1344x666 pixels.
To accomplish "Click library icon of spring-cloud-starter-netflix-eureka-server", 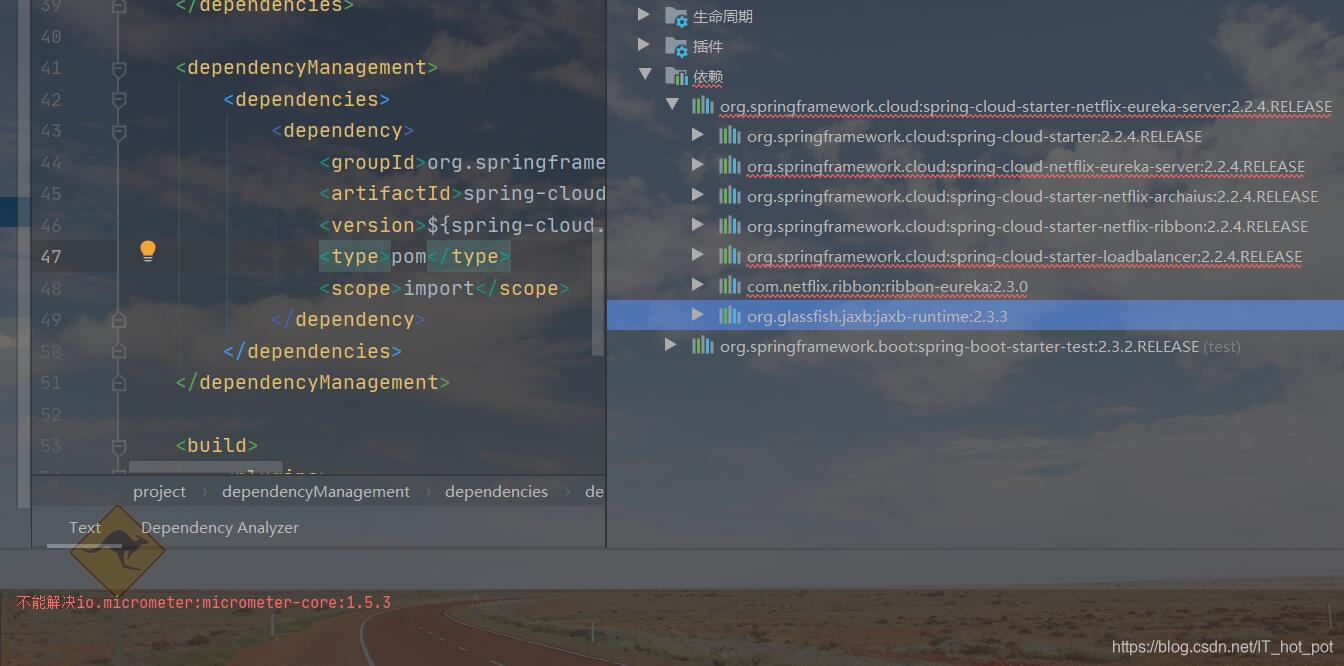I will coord(703,106).
